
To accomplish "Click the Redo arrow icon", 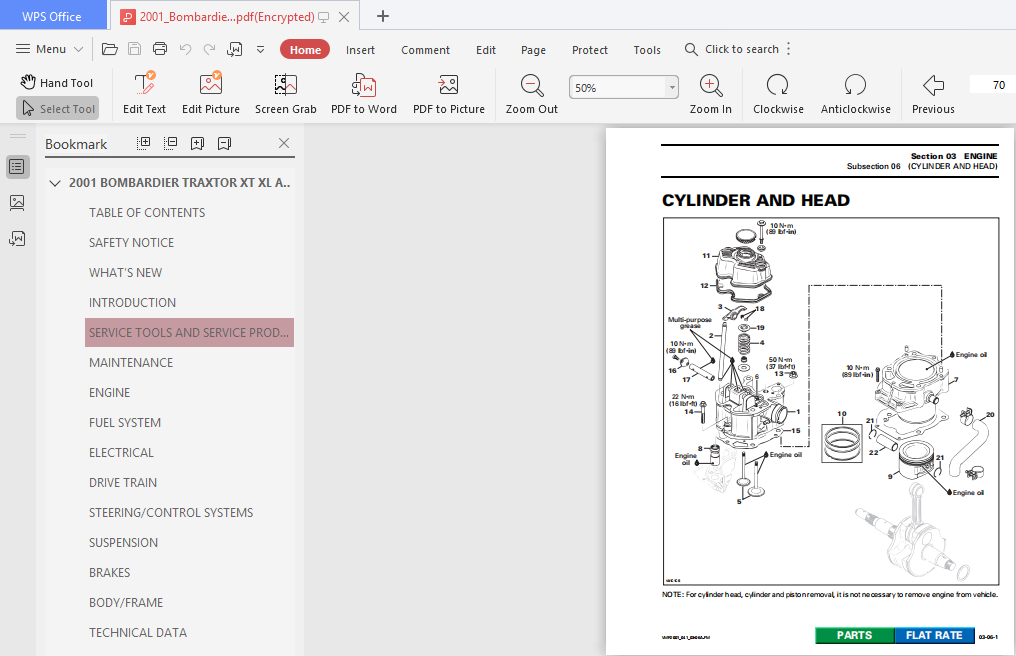I will tap(209, 49).
